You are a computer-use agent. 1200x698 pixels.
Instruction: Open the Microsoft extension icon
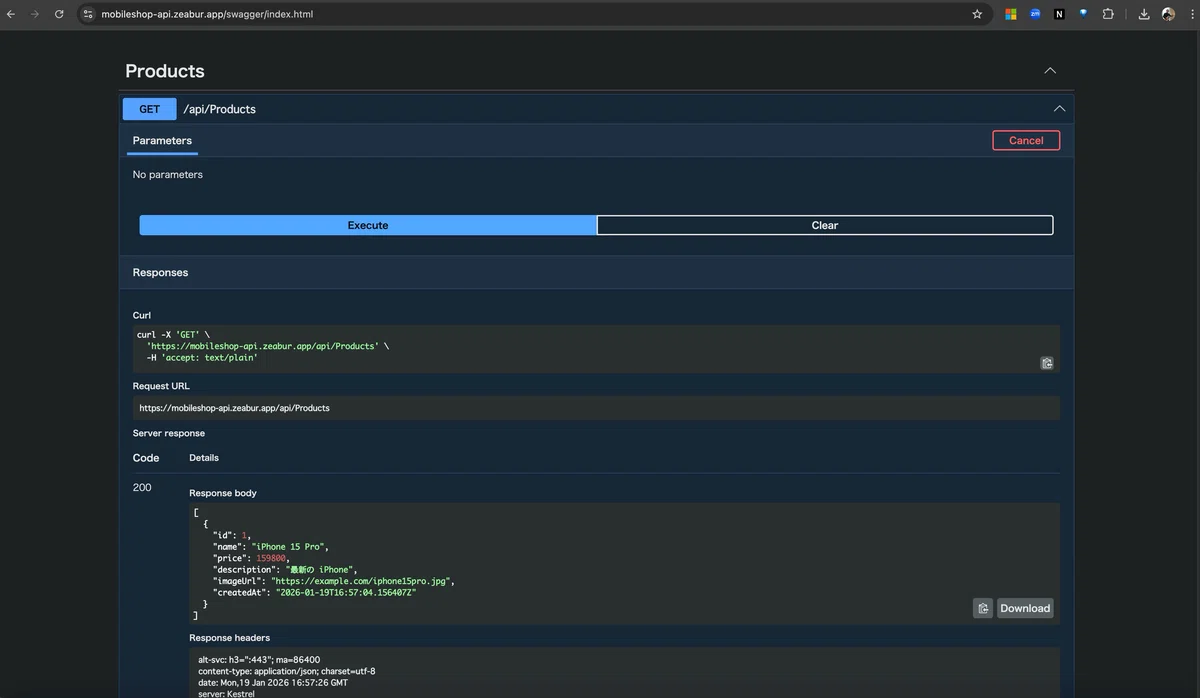1011,14
